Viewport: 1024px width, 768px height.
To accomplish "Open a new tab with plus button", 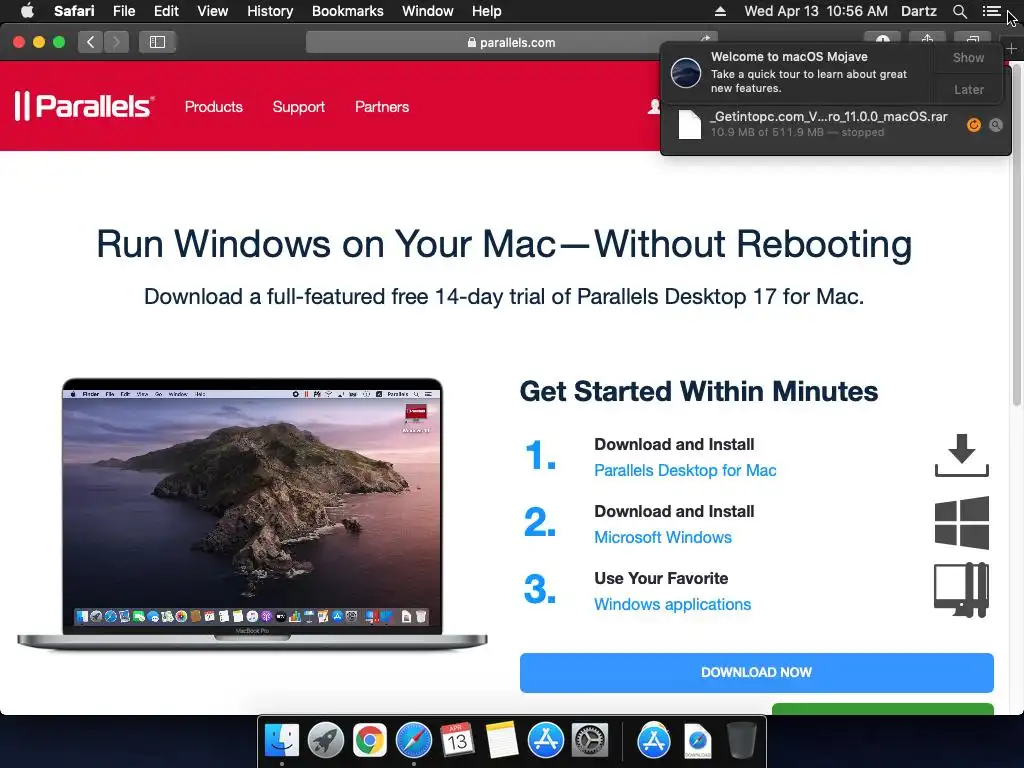I will tap(1011, 48).
